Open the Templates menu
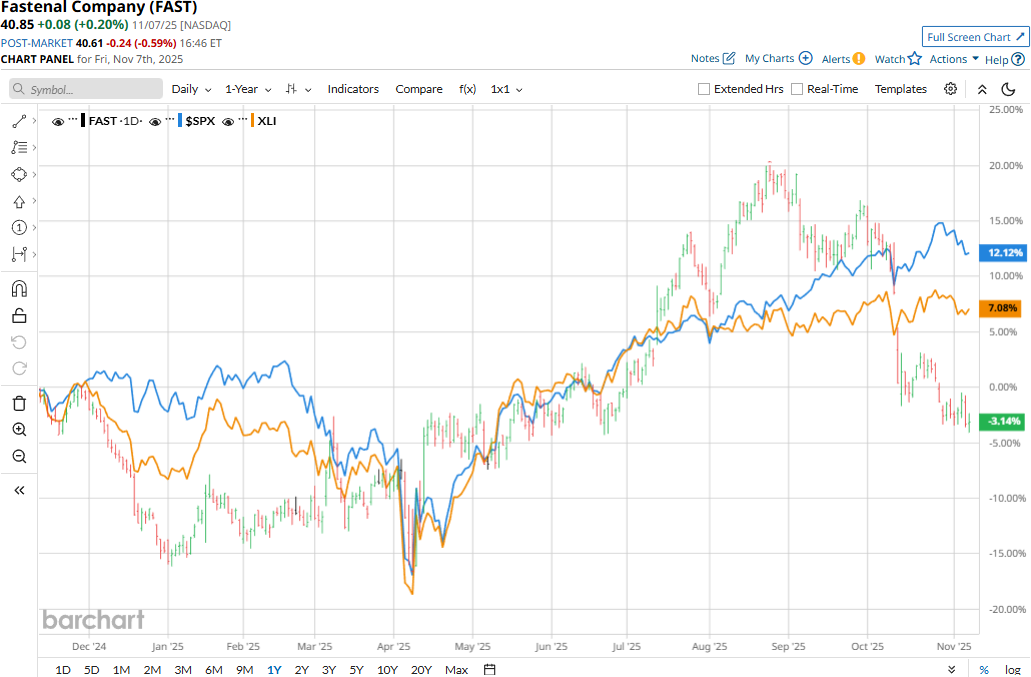1031x677 pixels. tap(900, 89)
